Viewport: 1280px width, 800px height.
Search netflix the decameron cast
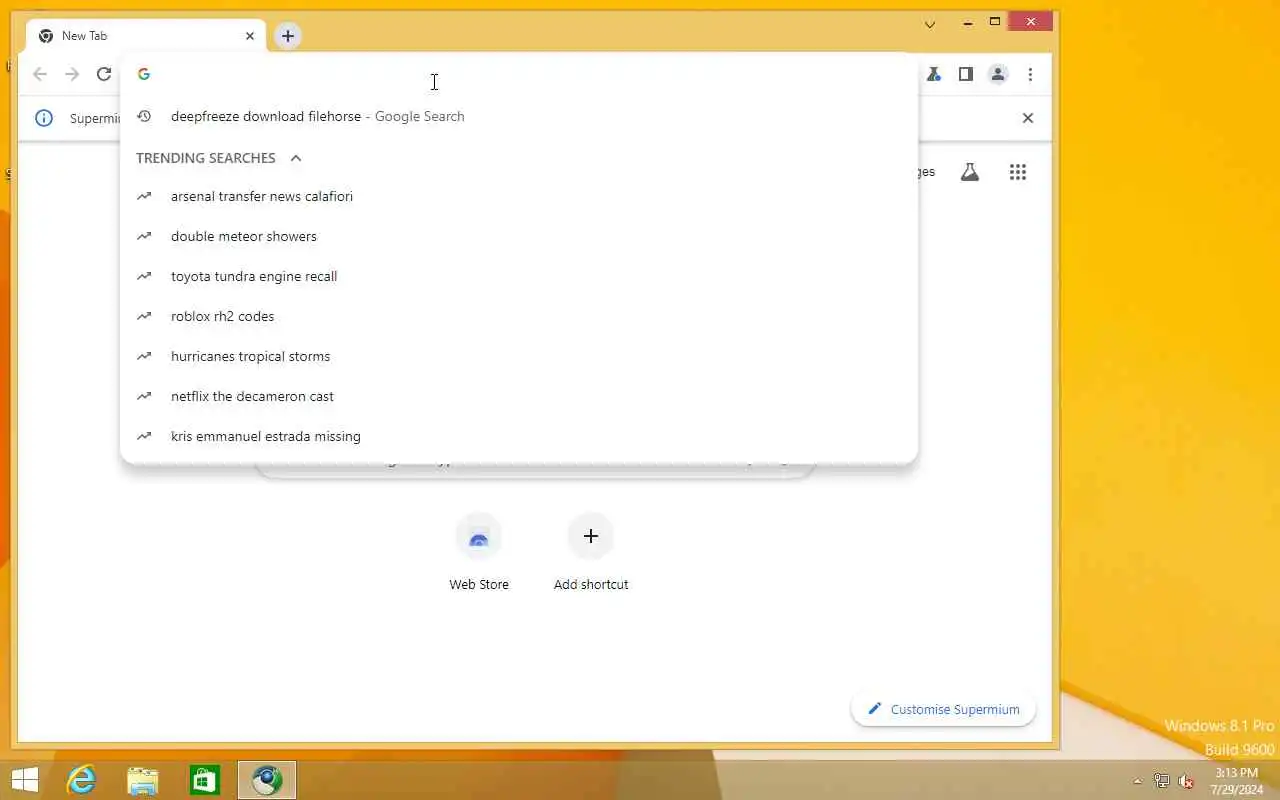[518, 396]
